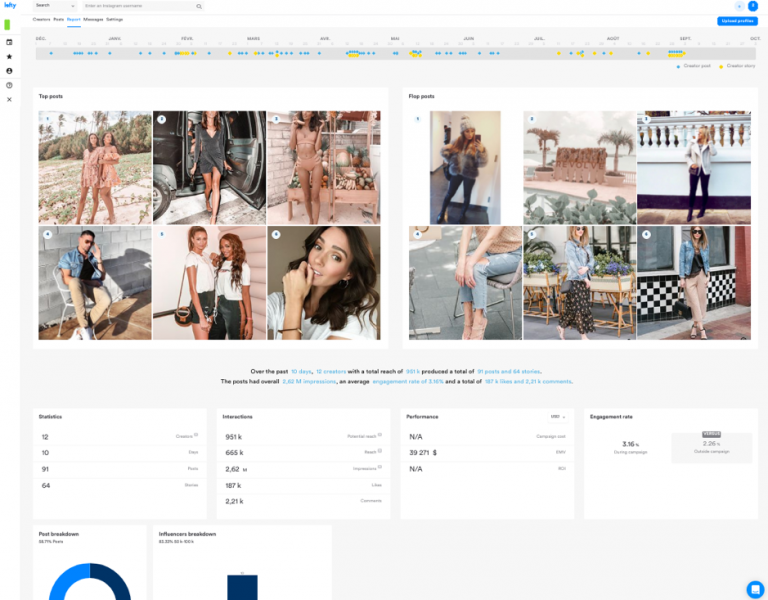Viewport: 768px width, 600px height.
Task: Click info icon next to Creators statistic
Action: pyautogui.click(x=196, y=434)
